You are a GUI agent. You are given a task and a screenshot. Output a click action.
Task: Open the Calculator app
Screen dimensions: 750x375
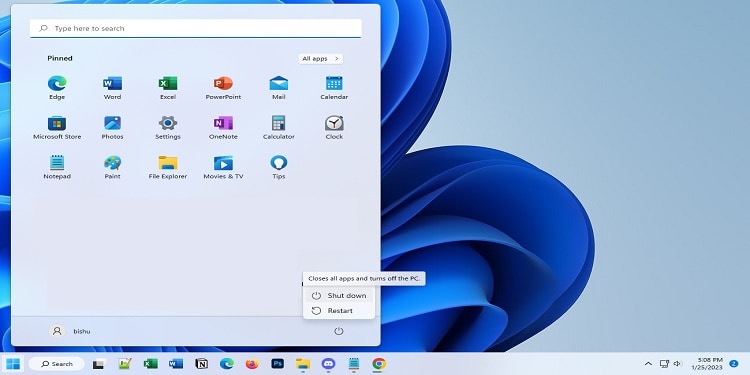278,128
